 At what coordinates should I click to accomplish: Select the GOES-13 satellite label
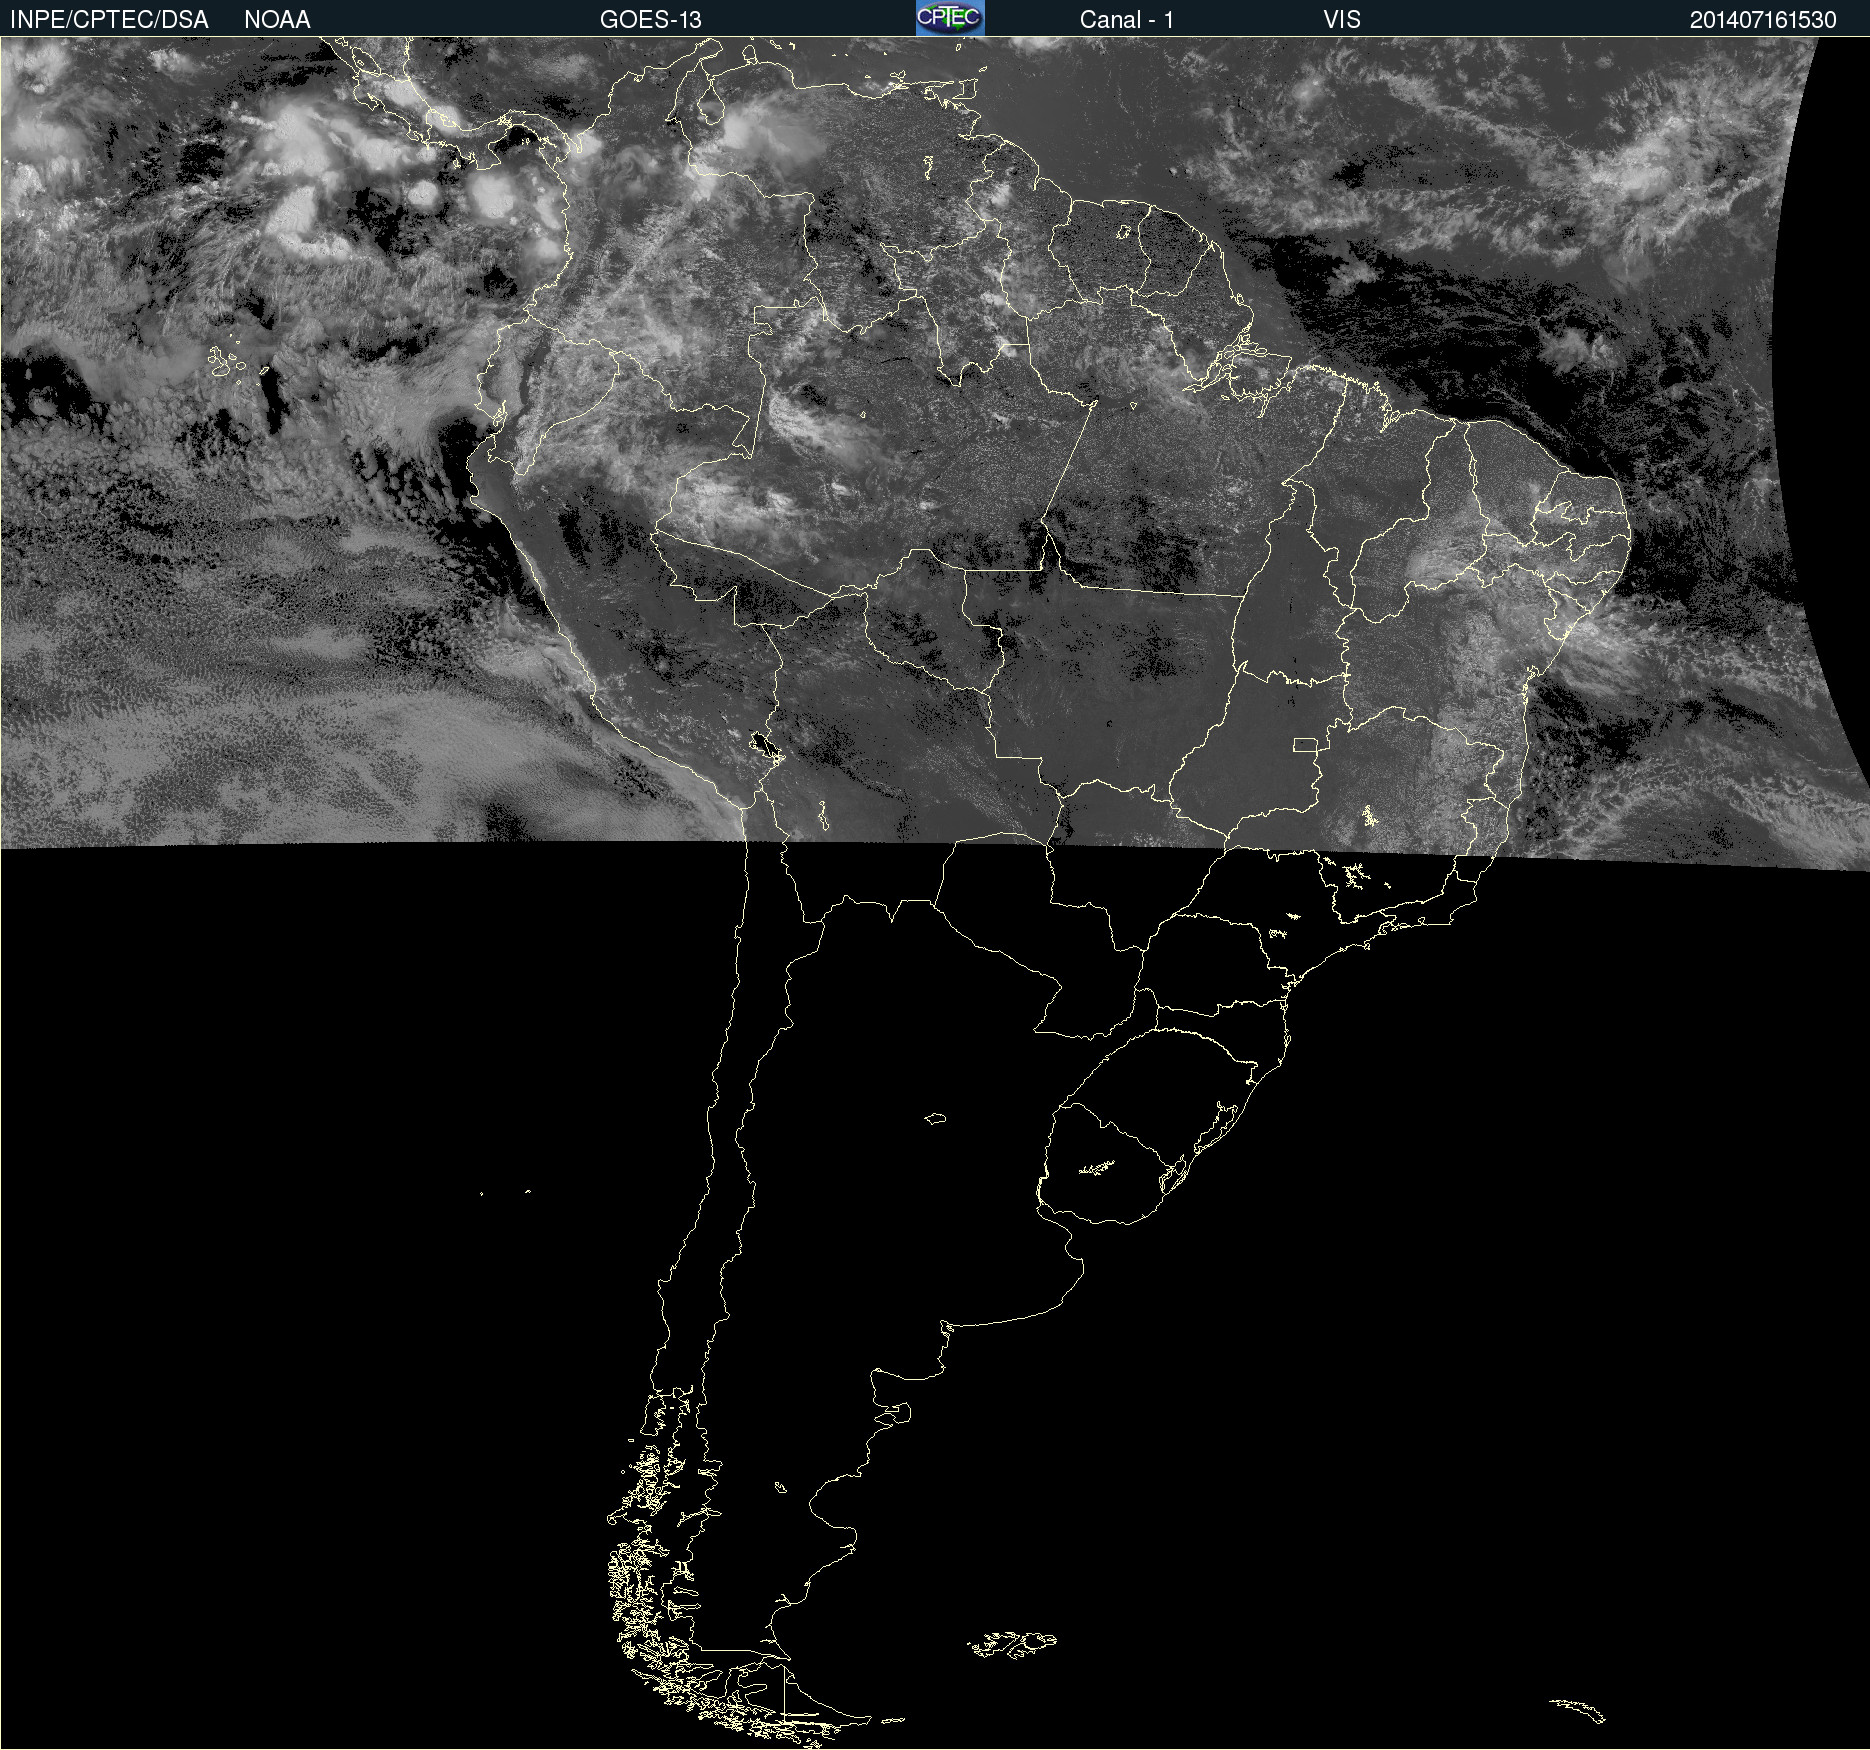(x=650, y=19)
